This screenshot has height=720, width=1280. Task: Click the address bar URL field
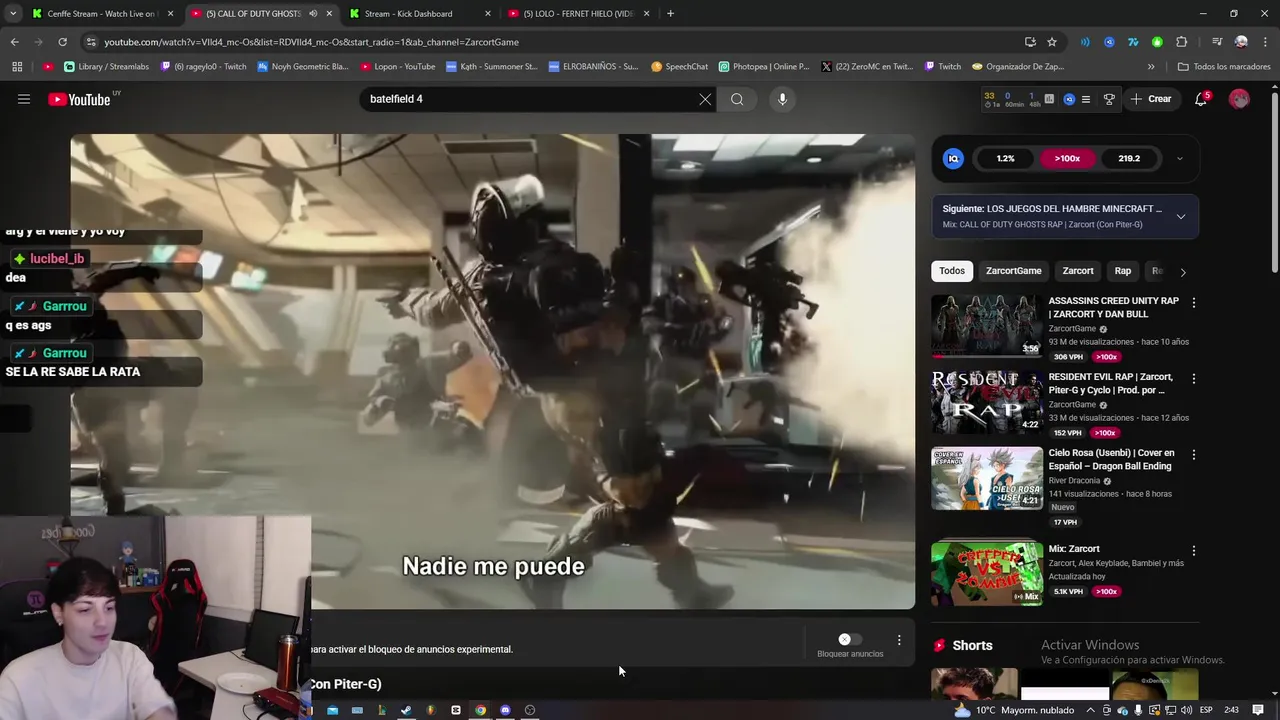tap(560, 42)
